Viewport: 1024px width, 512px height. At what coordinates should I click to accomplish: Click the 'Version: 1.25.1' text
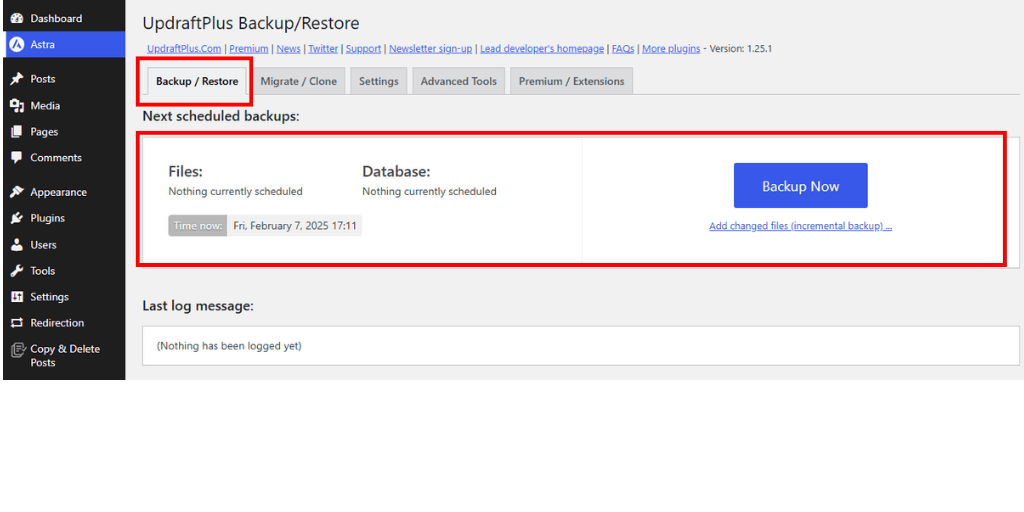coord(741,48)
